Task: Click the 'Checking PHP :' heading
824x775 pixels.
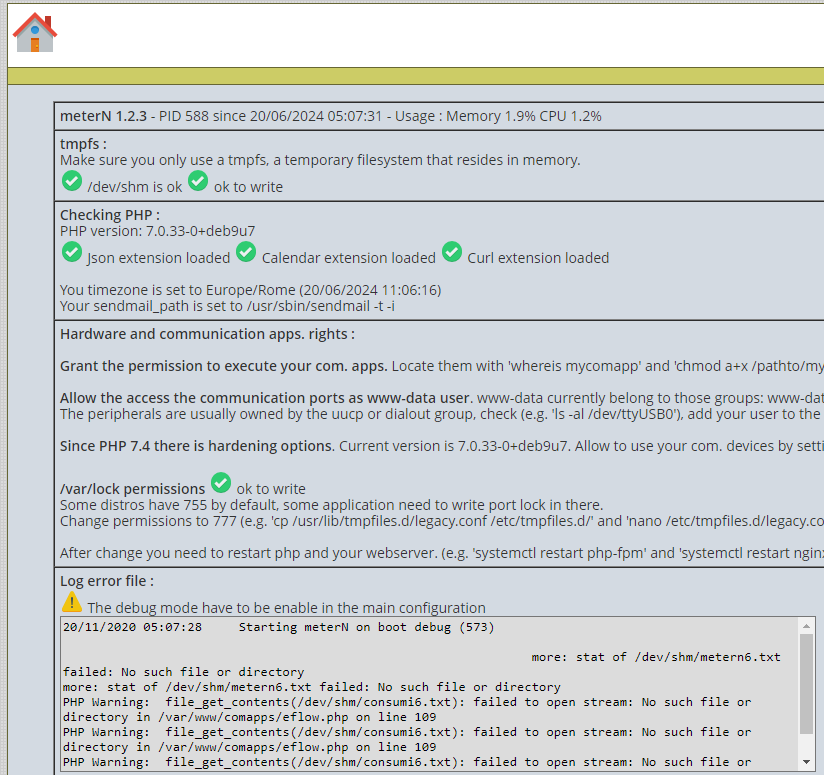Action: click(x=110, y=215)
